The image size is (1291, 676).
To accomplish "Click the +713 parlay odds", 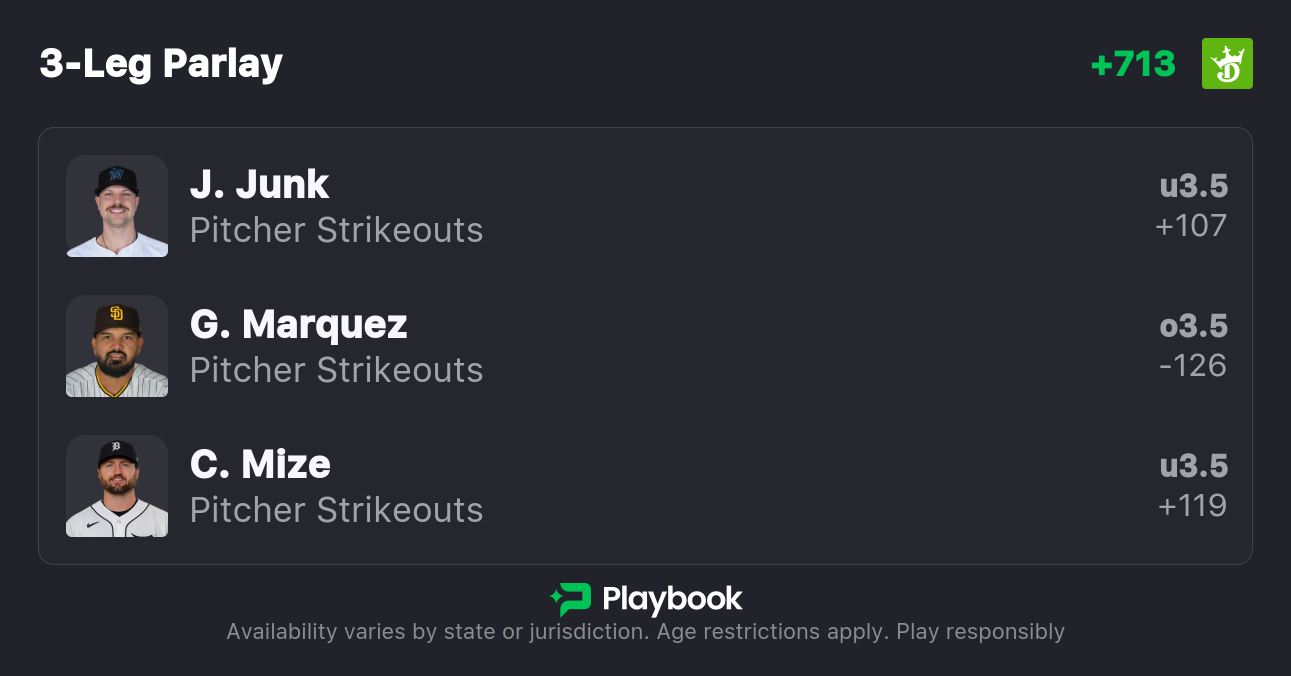I will 1132,64.
